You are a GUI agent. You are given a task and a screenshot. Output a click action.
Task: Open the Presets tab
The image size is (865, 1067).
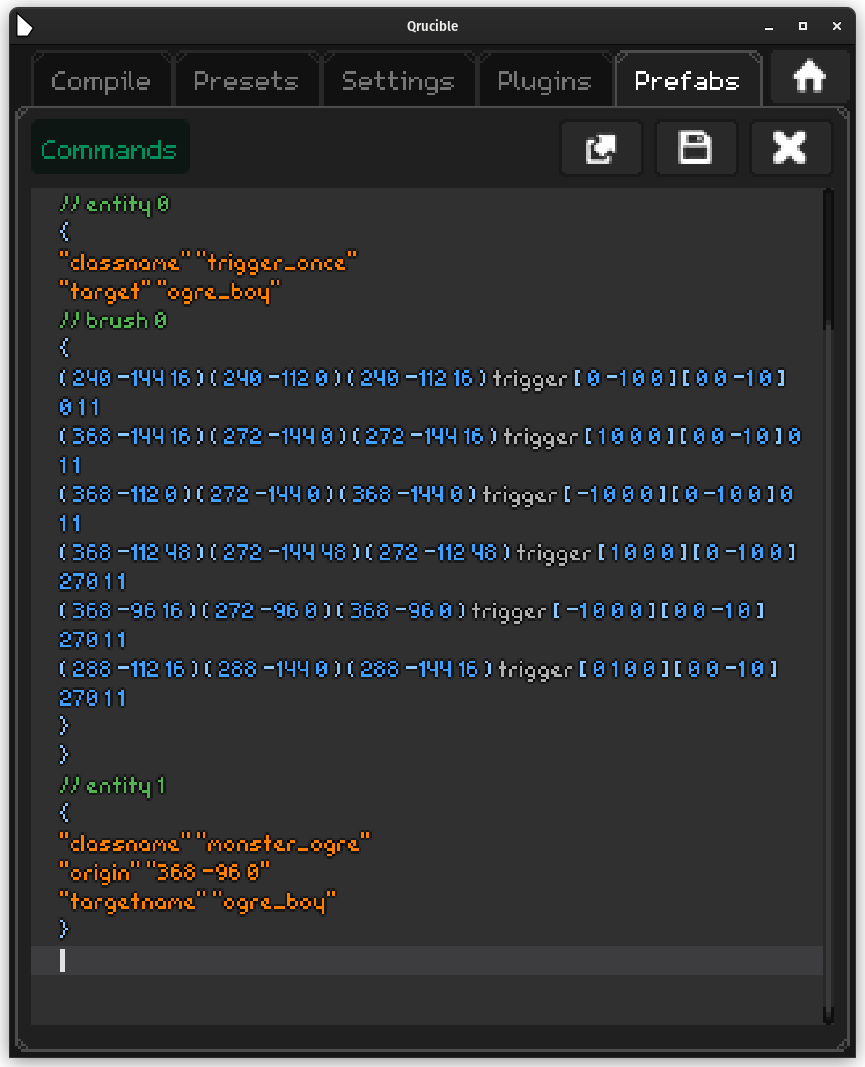[x=246, y=81]
